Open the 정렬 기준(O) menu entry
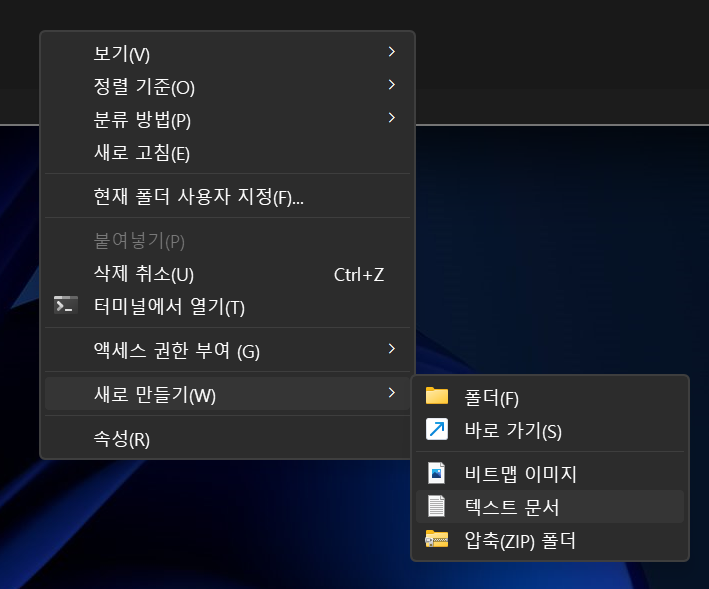Image resolution: width=709 pixels, height=589 pixels. pyautogui.click(x=227, y=86)
